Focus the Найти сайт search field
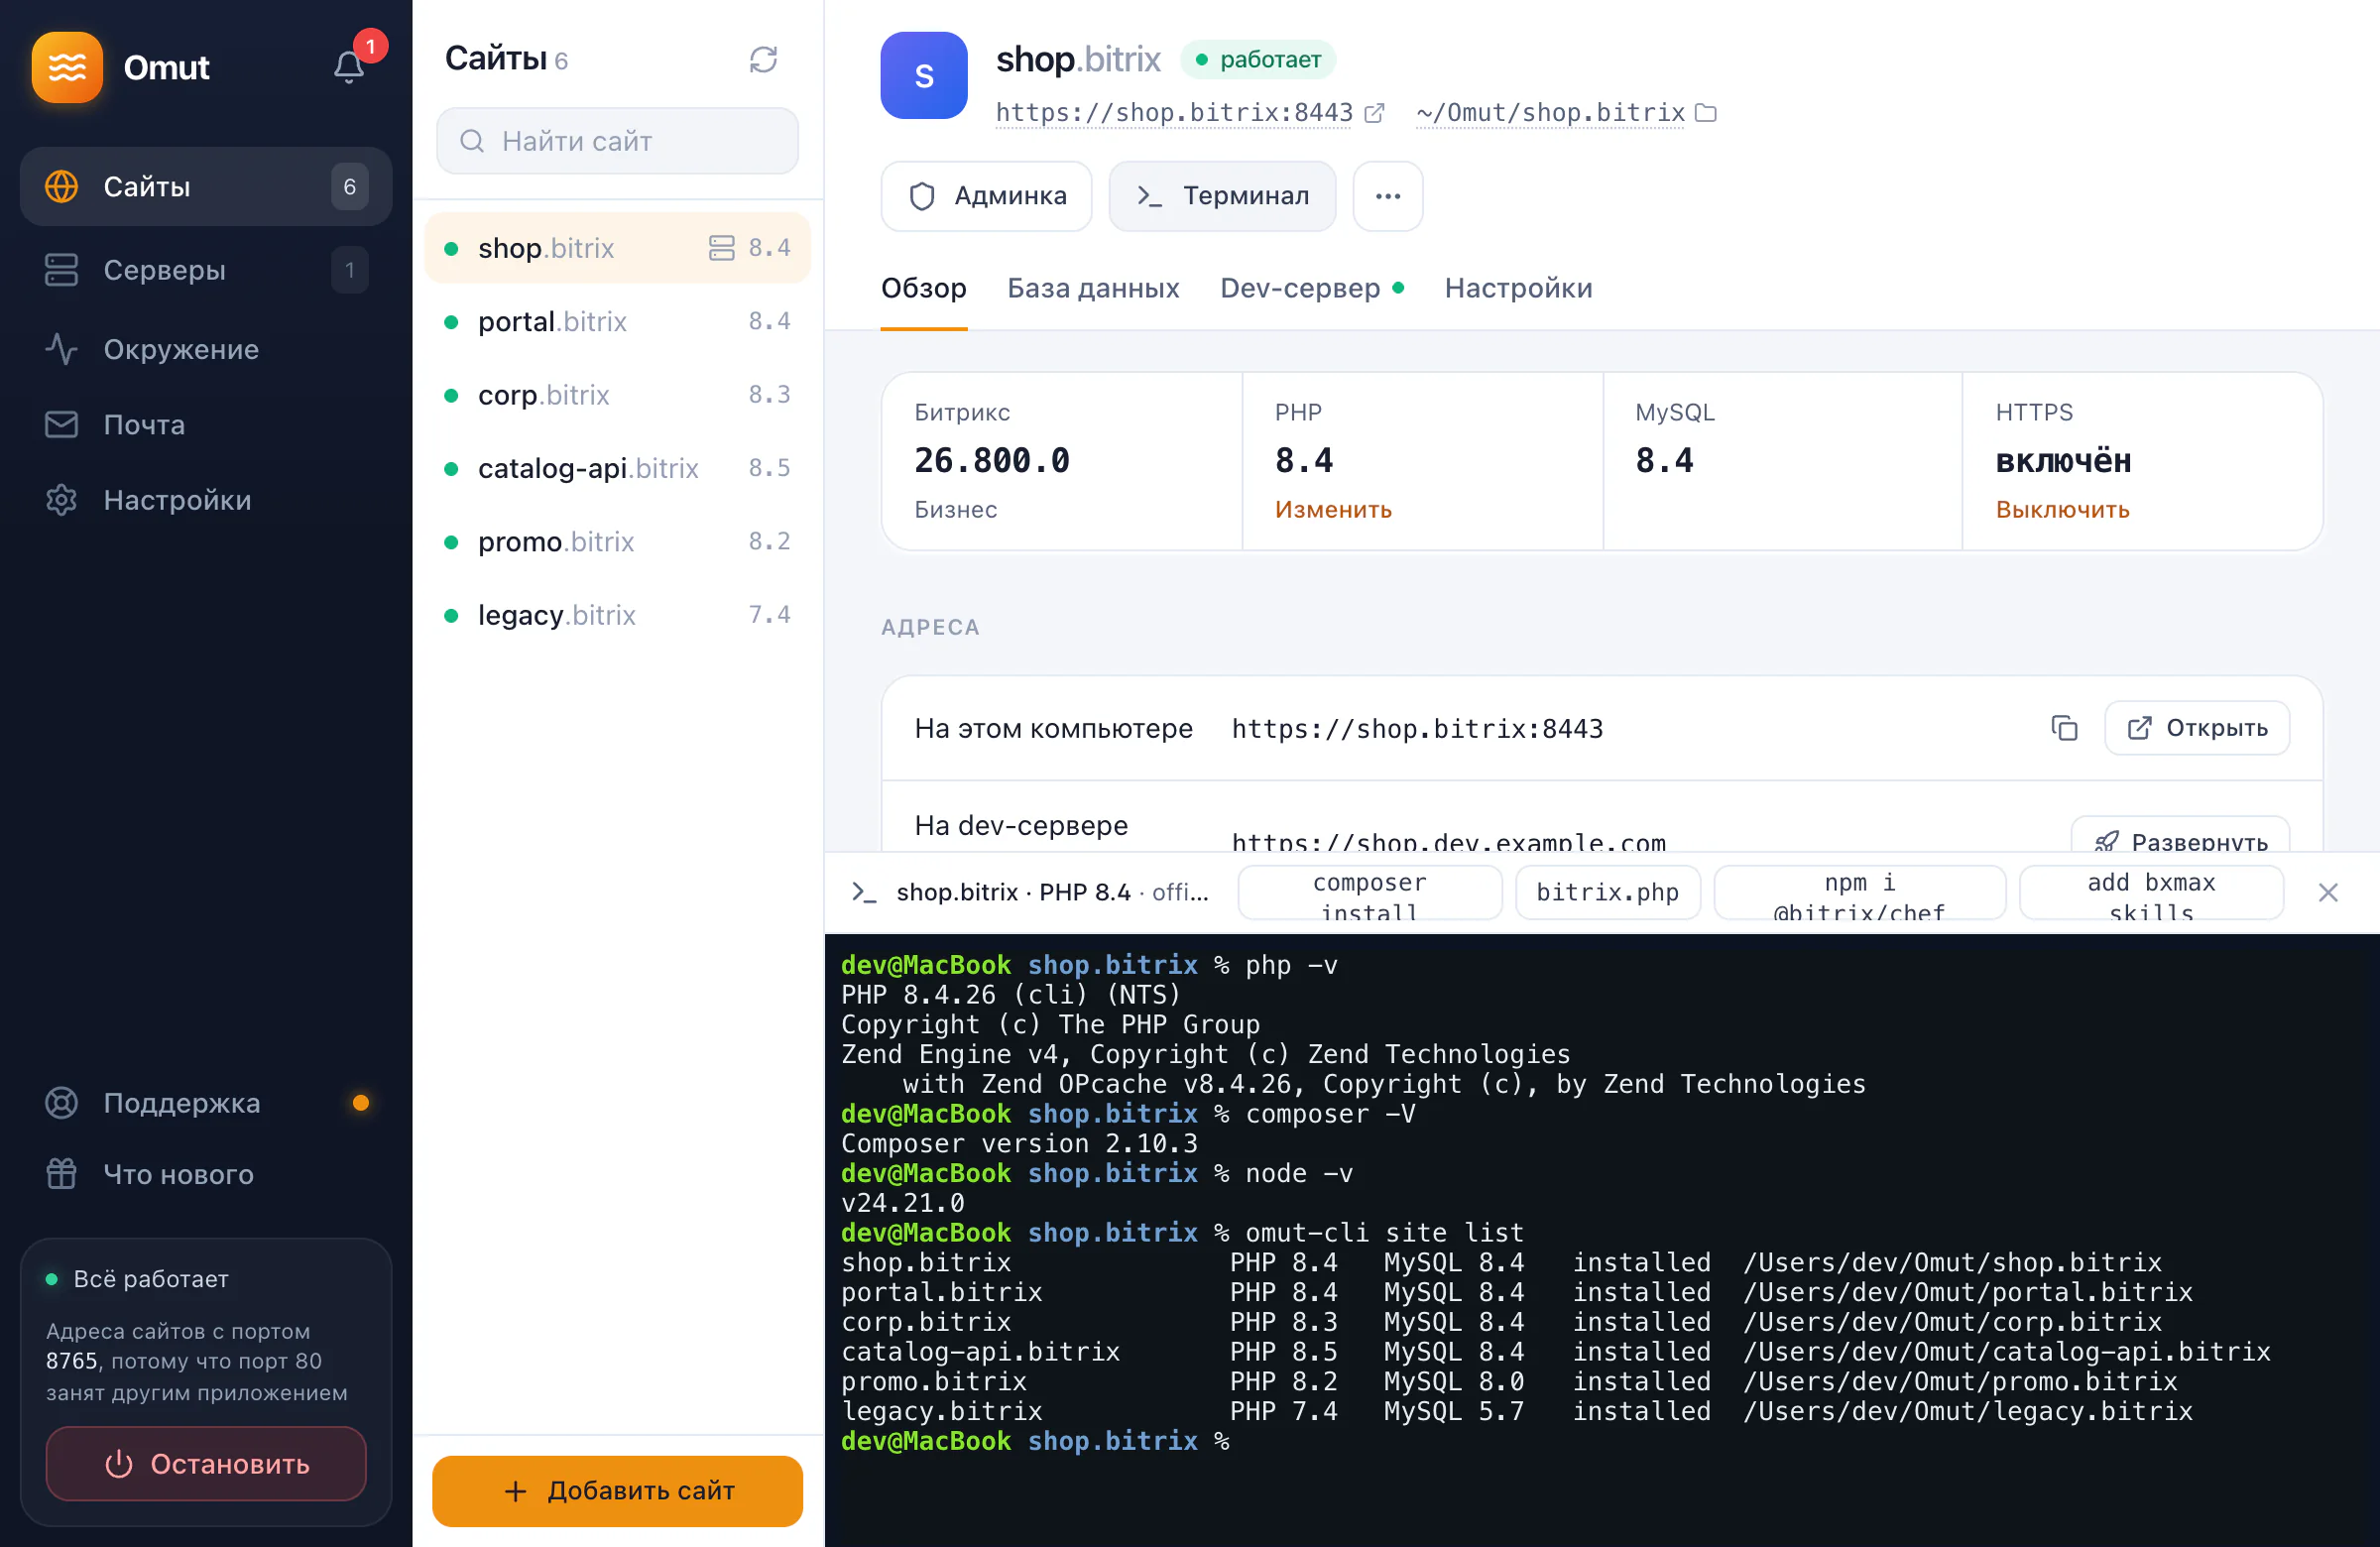 click(617, 141)
